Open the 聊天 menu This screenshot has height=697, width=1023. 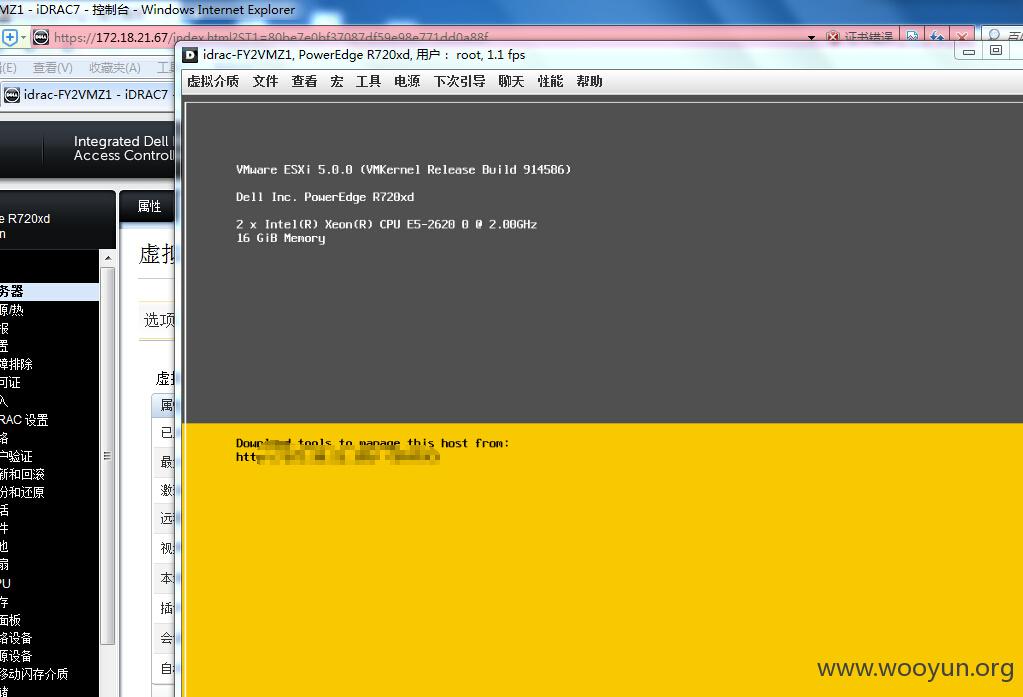pos(511,81)
